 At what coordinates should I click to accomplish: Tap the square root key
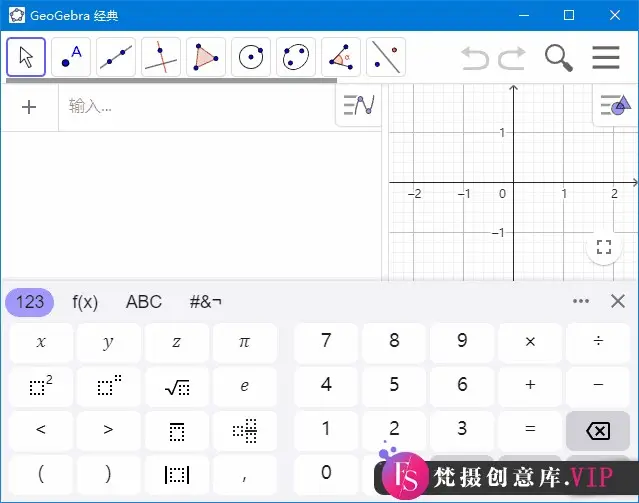pyautogui.click(x=176, y=386)
